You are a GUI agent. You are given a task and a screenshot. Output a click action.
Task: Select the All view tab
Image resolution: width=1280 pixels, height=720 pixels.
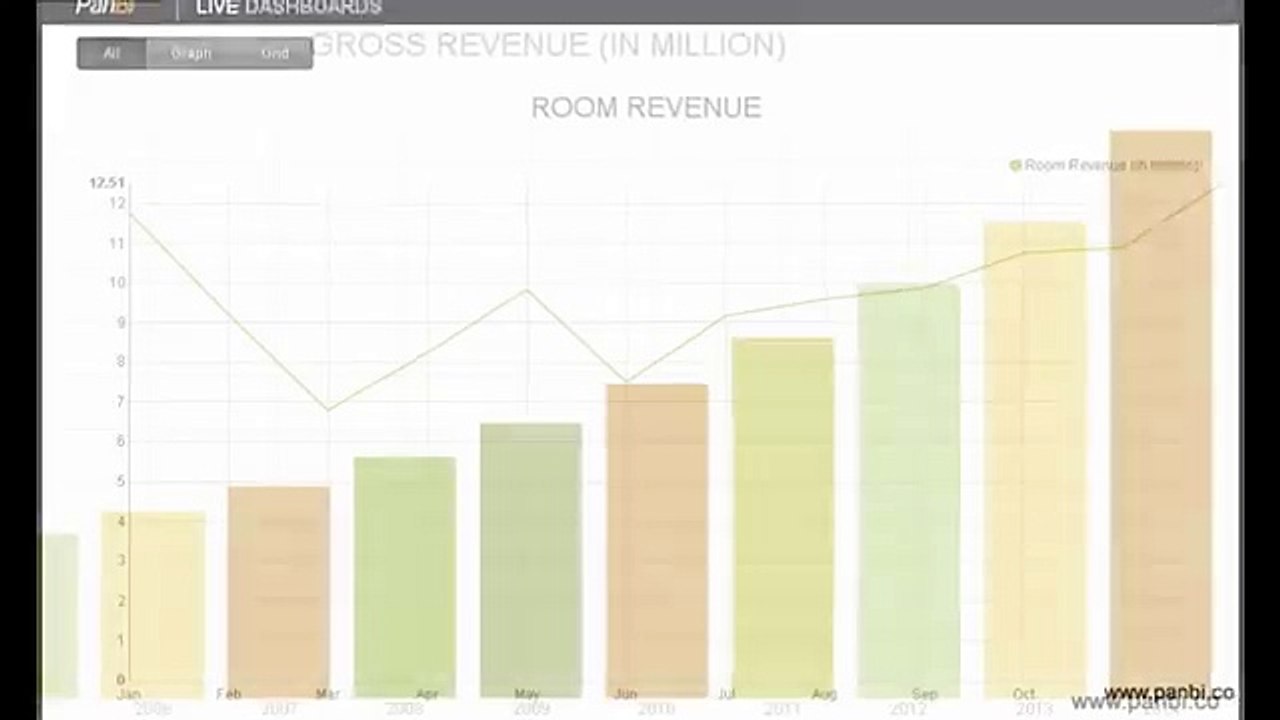coord(111,53)
